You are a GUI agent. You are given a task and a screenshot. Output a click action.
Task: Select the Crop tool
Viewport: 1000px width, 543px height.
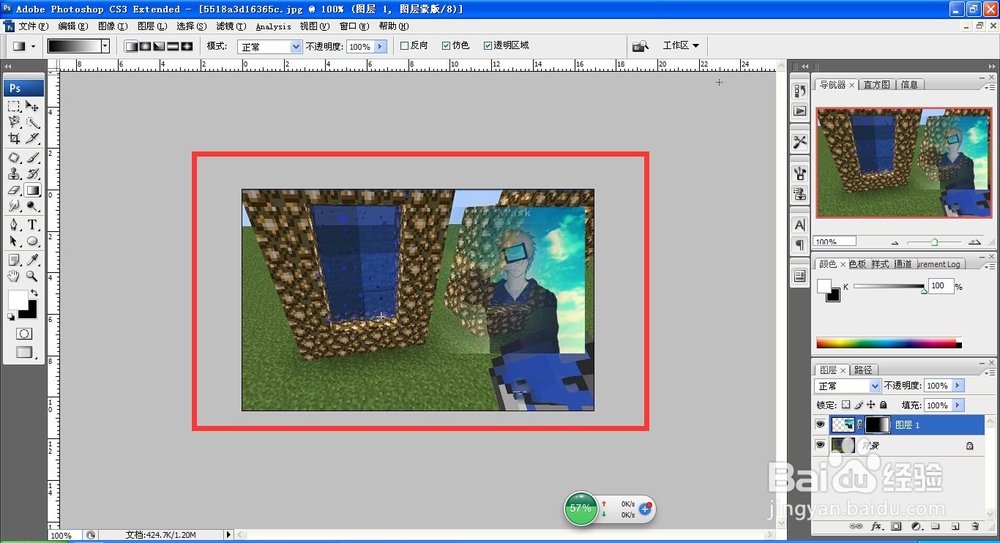coord(14,138)
